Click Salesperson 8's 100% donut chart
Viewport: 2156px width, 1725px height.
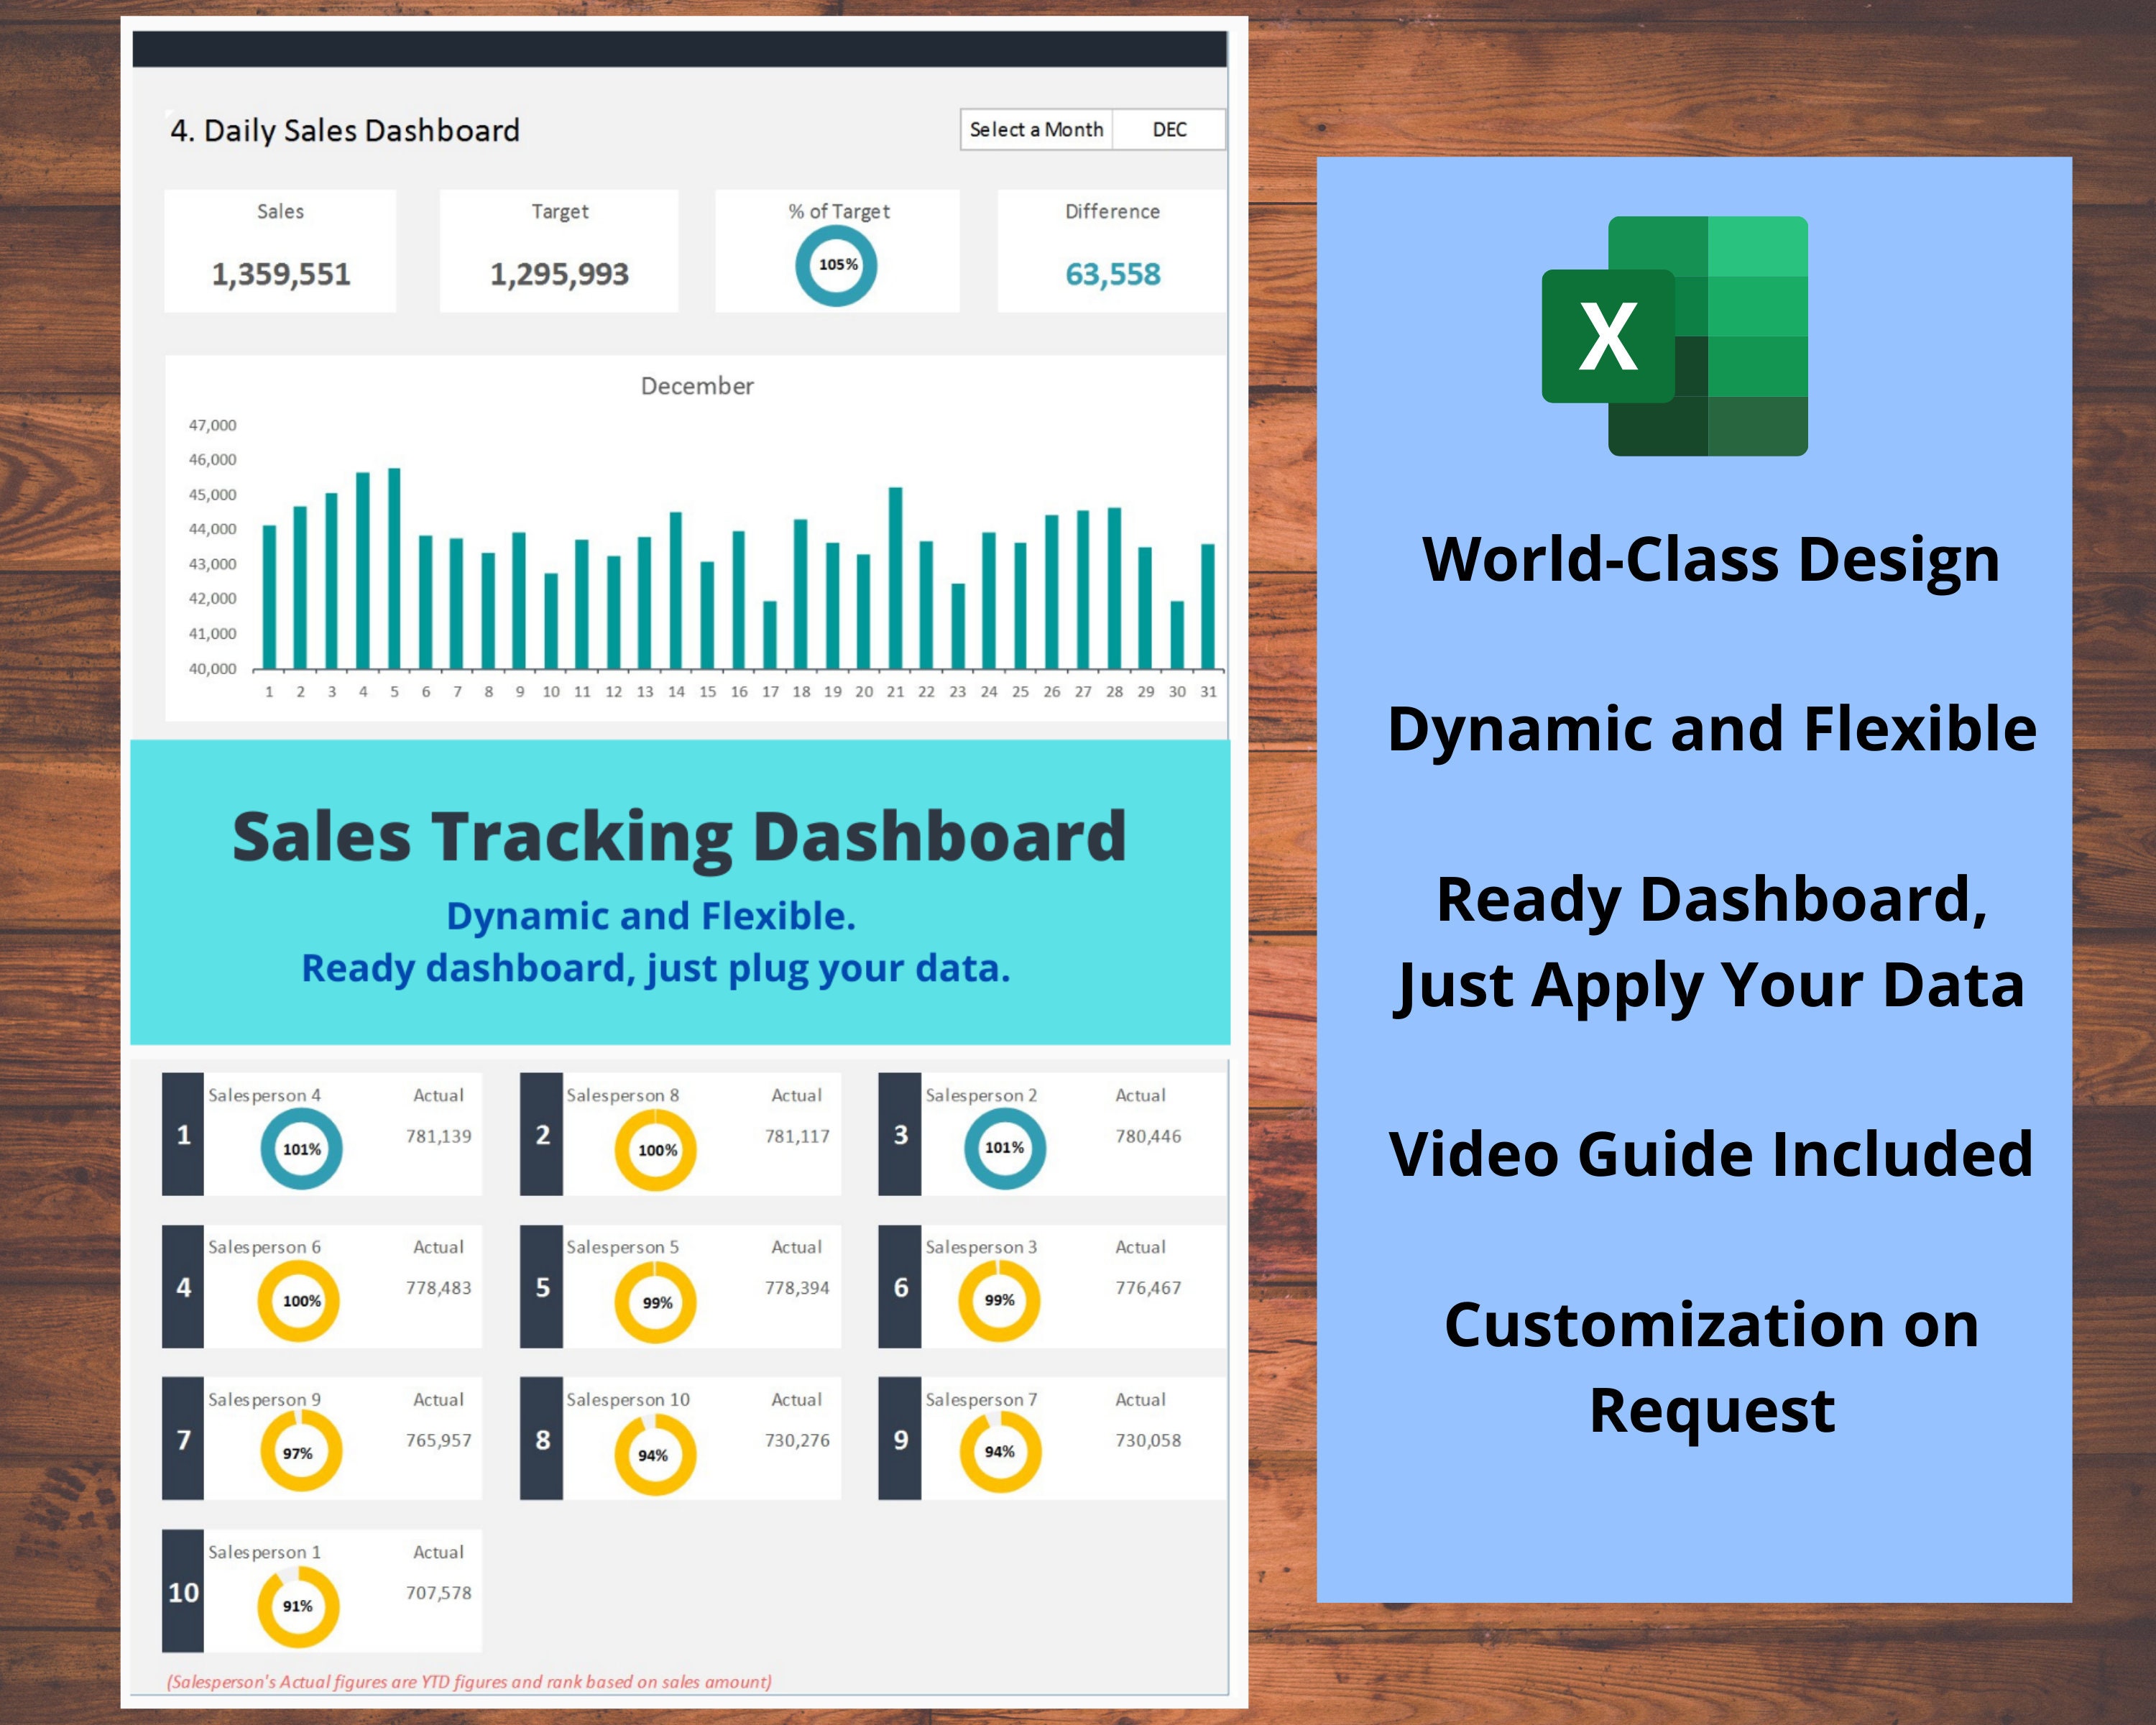pos(657,1151)
